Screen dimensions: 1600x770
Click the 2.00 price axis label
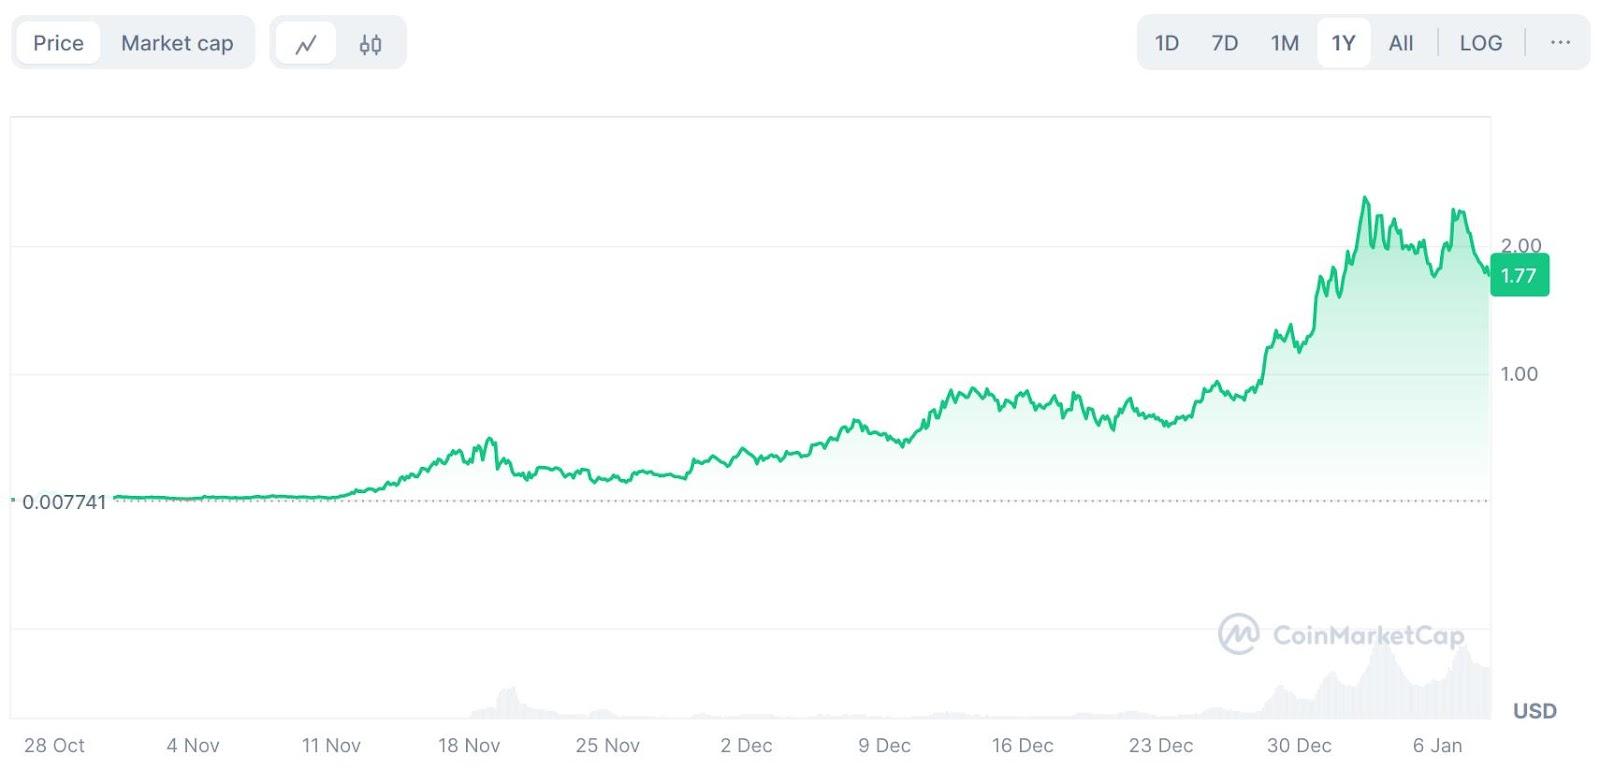click(1521, 245)
